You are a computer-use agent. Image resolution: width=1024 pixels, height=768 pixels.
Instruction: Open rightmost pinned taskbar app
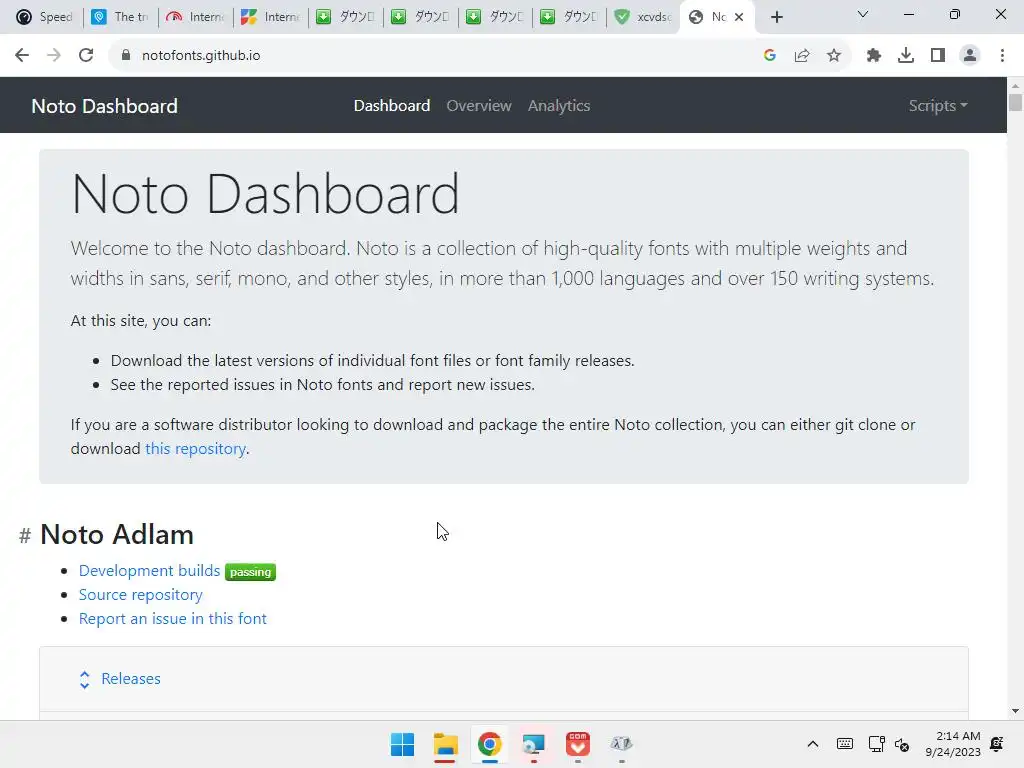[621, 744]
